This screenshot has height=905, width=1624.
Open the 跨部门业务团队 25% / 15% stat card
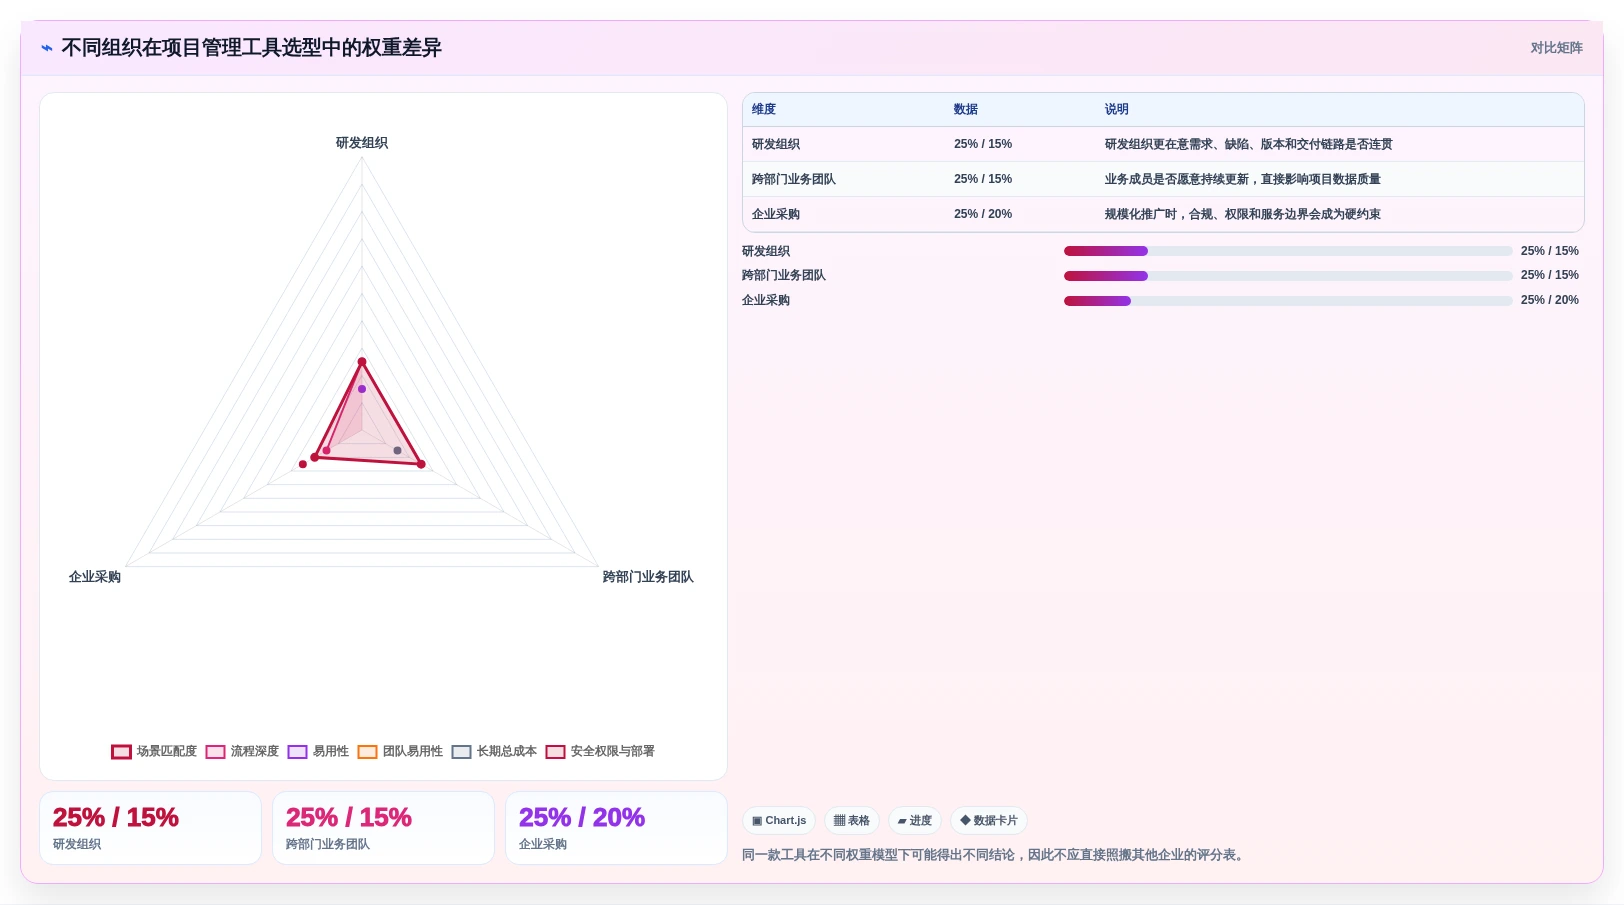pos(383,828)
